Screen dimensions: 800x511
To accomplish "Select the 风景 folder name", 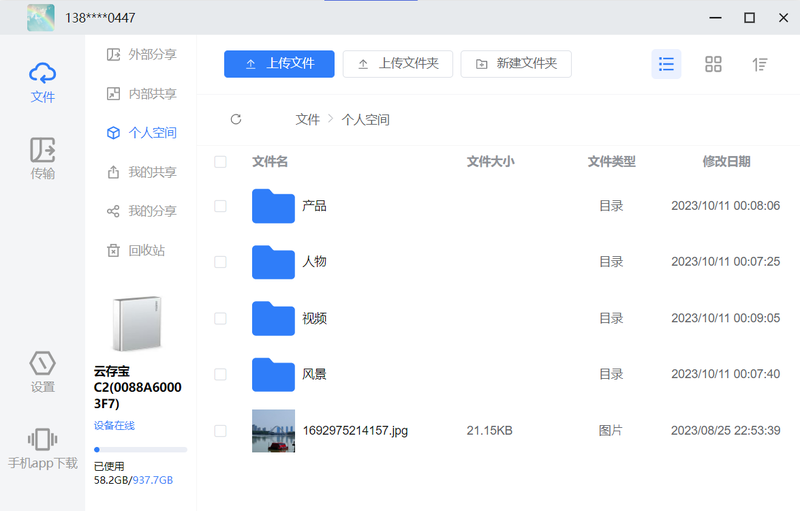I will (314, 374).
